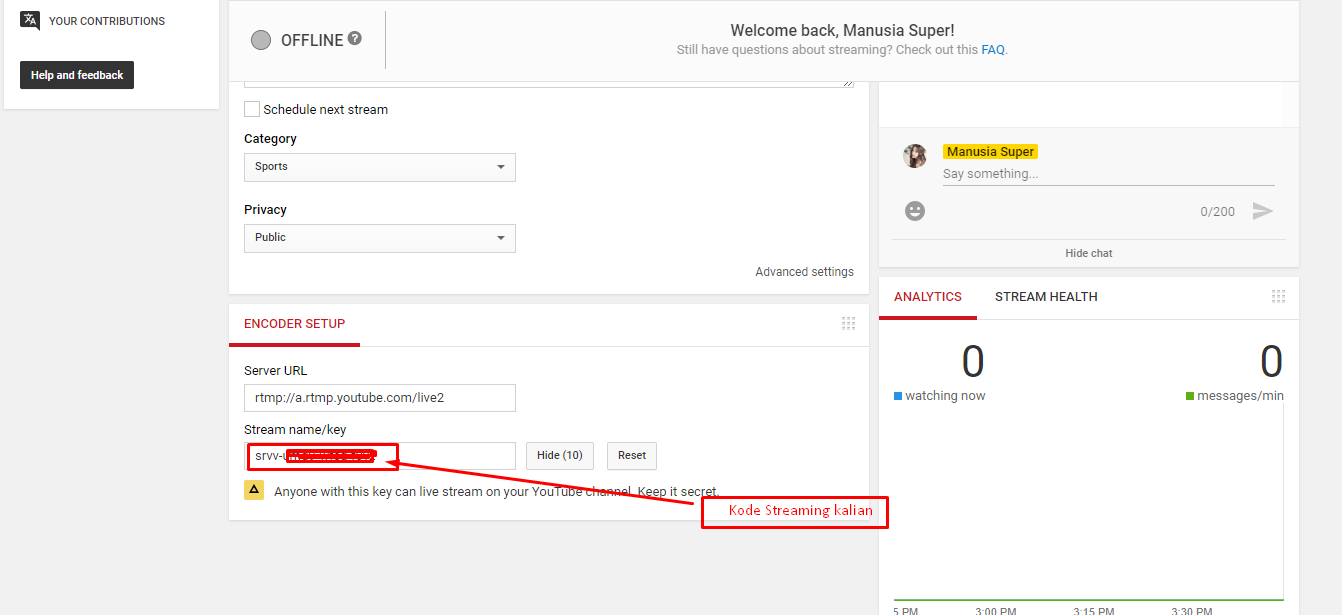This screenshot has height=615, width=1342.
Task: Switch to the Analytics tab
Action: pyautogui.click(x=928, y=297)
